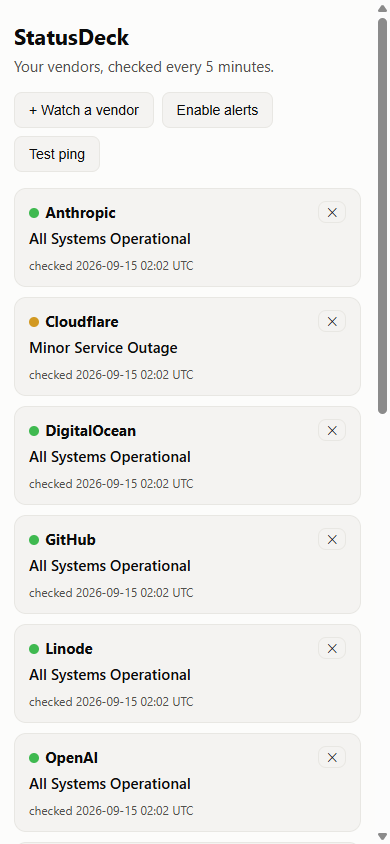Click the checked timestamp on the DigitalOcean card
Viewport: 390px width, 844px height.
[x=111, y=484]
